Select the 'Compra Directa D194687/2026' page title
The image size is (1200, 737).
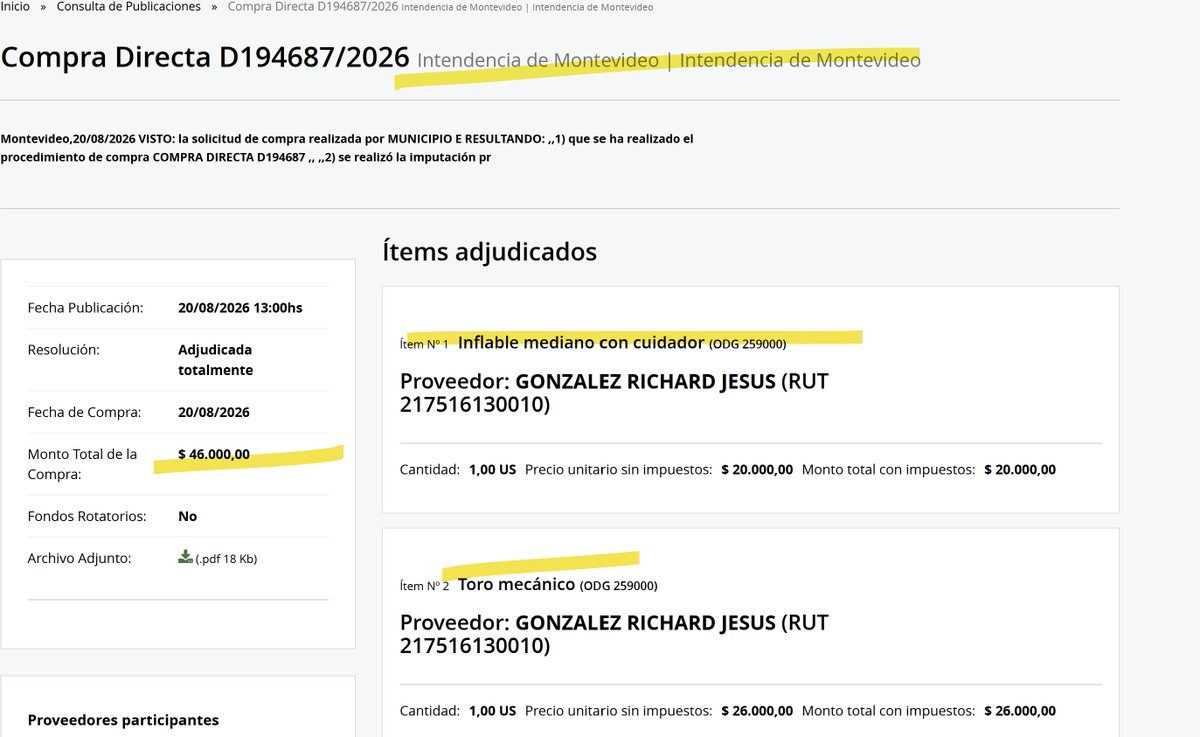point(205,57)
